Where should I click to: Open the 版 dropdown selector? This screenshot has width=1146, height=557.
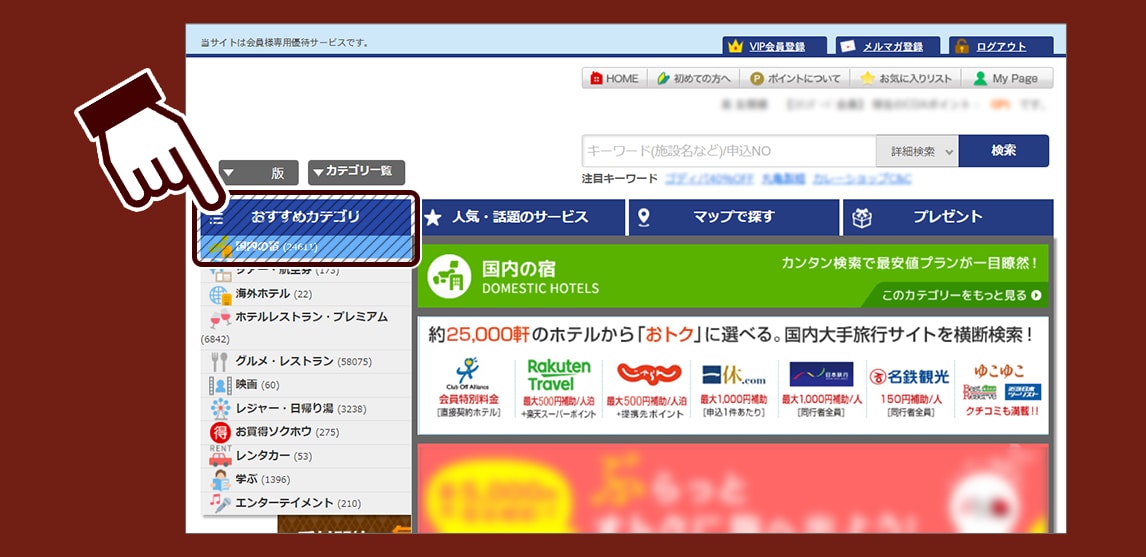point(258,173)
